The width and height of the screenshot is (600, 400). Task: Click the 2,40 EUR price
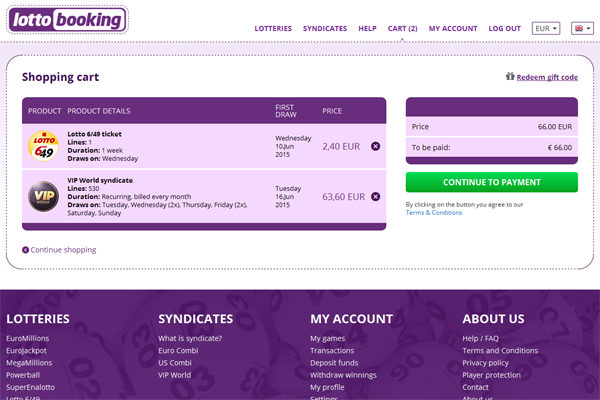[341, 147]
